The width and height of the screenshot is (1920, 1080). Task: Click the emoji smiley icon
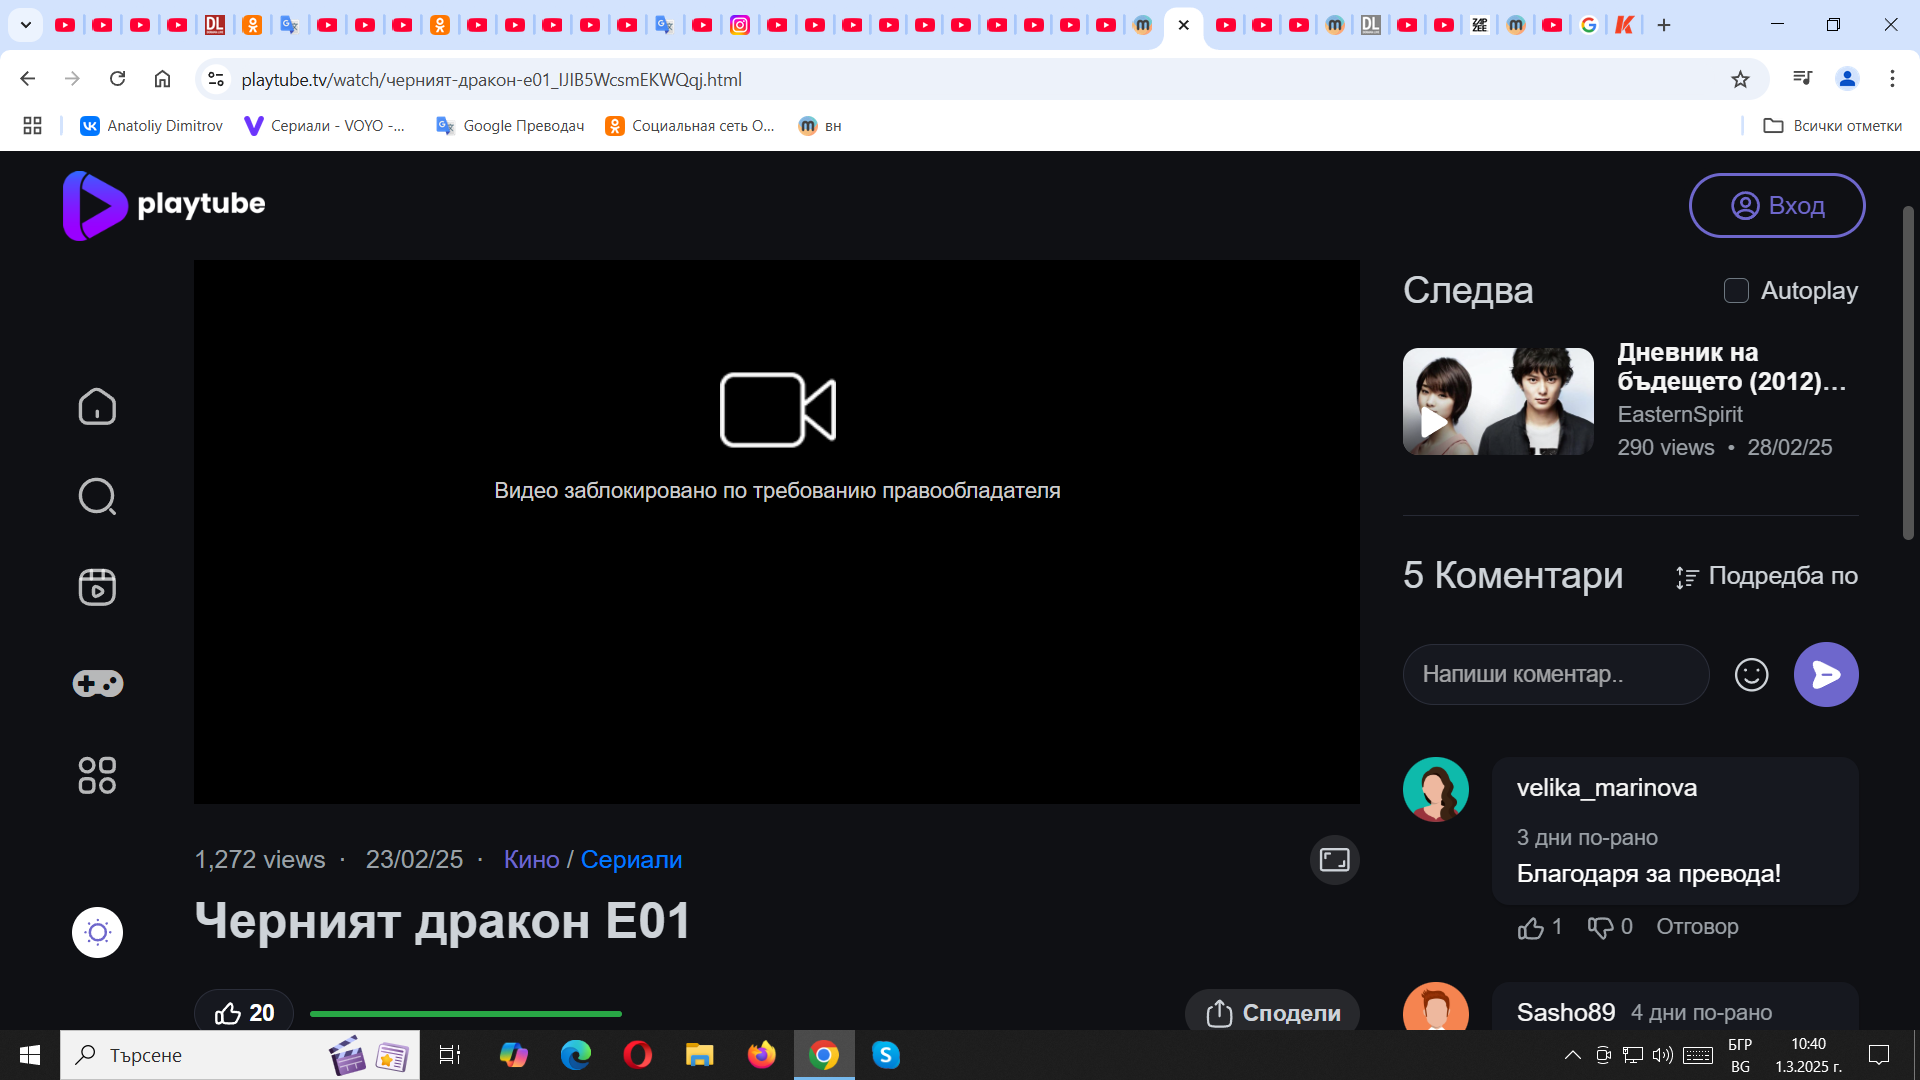tap(1751, 675)
